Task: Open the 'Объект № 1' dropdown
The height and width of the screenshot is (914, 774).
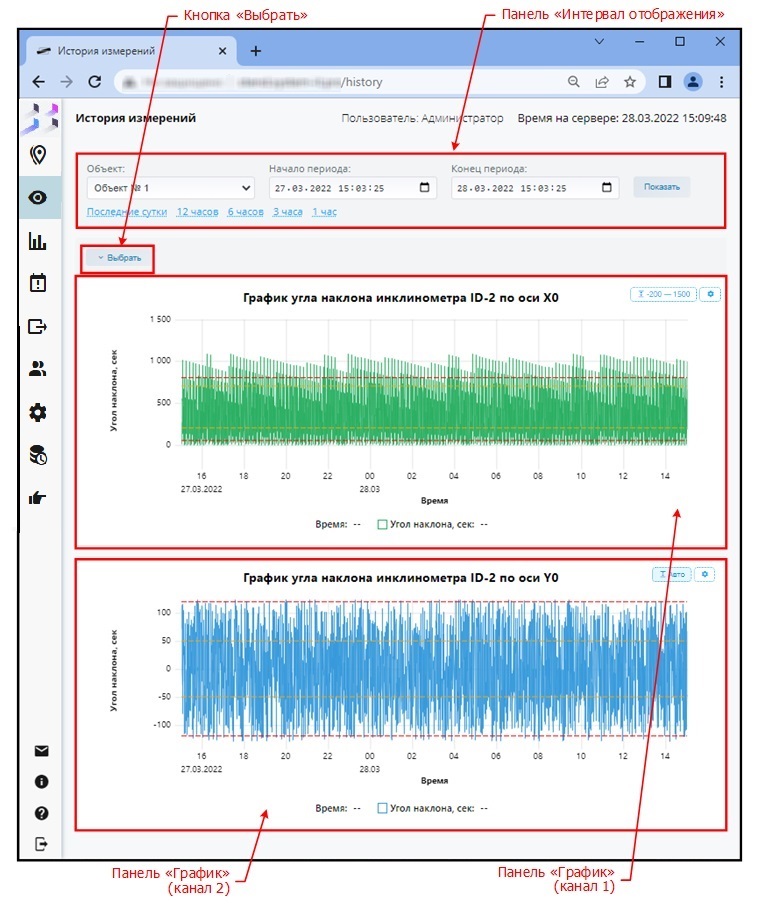Action: point(170,187)
